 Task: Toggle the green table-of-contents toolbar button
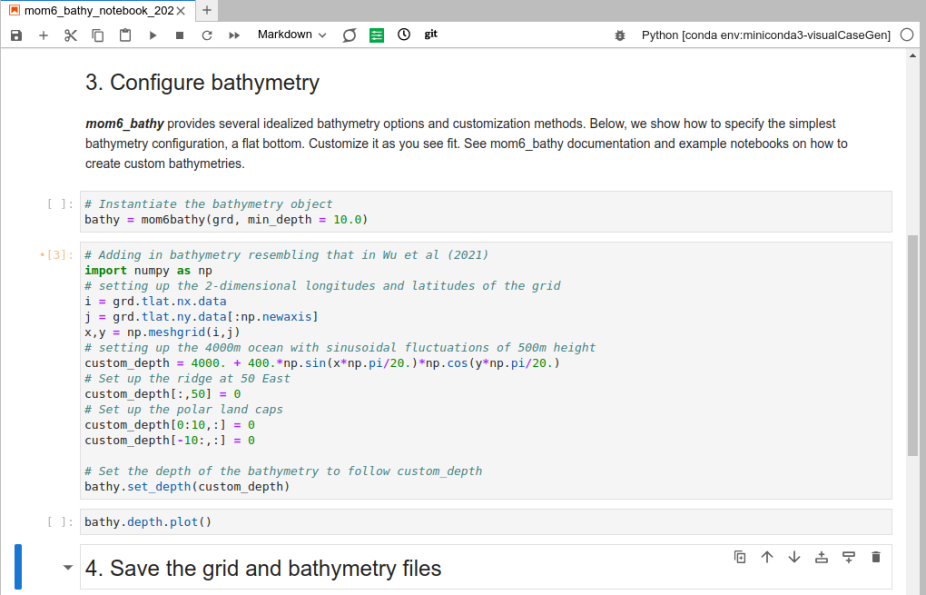(377, 35)
